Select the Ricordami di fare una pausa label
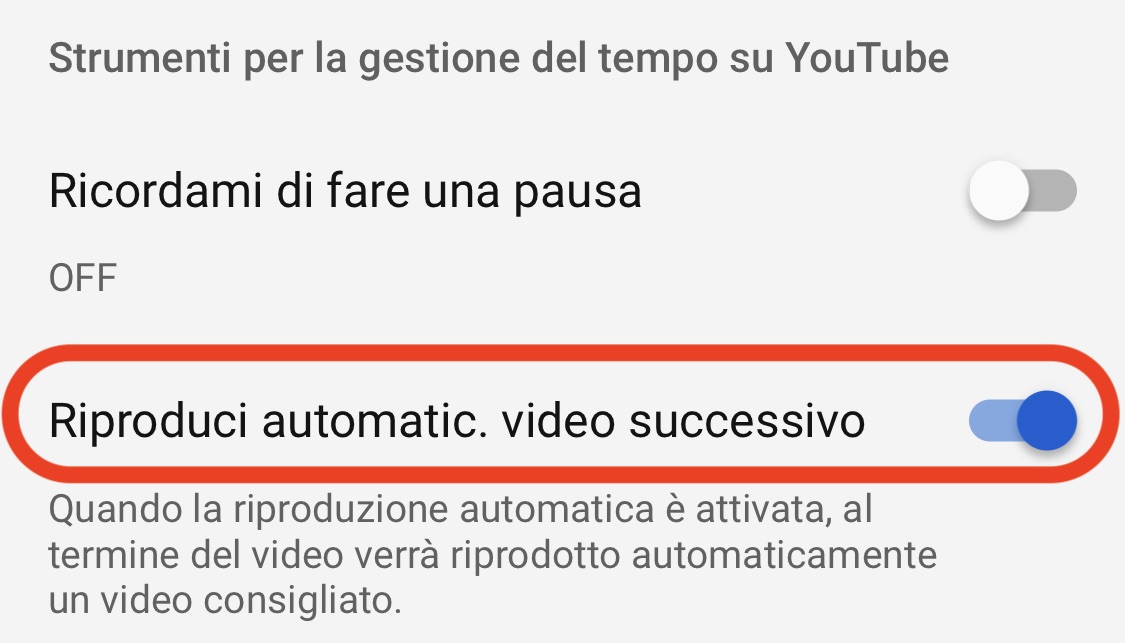 point(345,192)
